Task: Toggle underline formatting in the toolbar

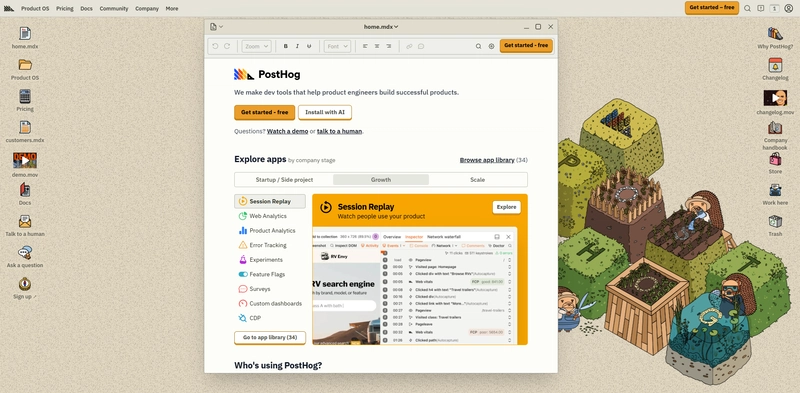Action: point(309,46)
